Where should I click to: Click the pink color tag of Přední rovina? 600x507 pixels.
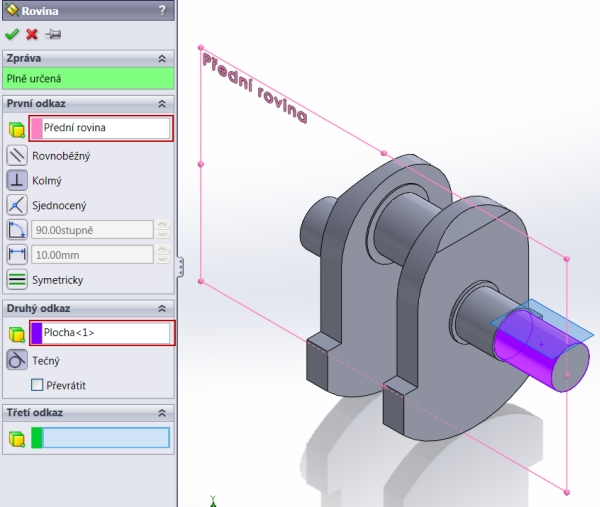(x=37, y=128)
